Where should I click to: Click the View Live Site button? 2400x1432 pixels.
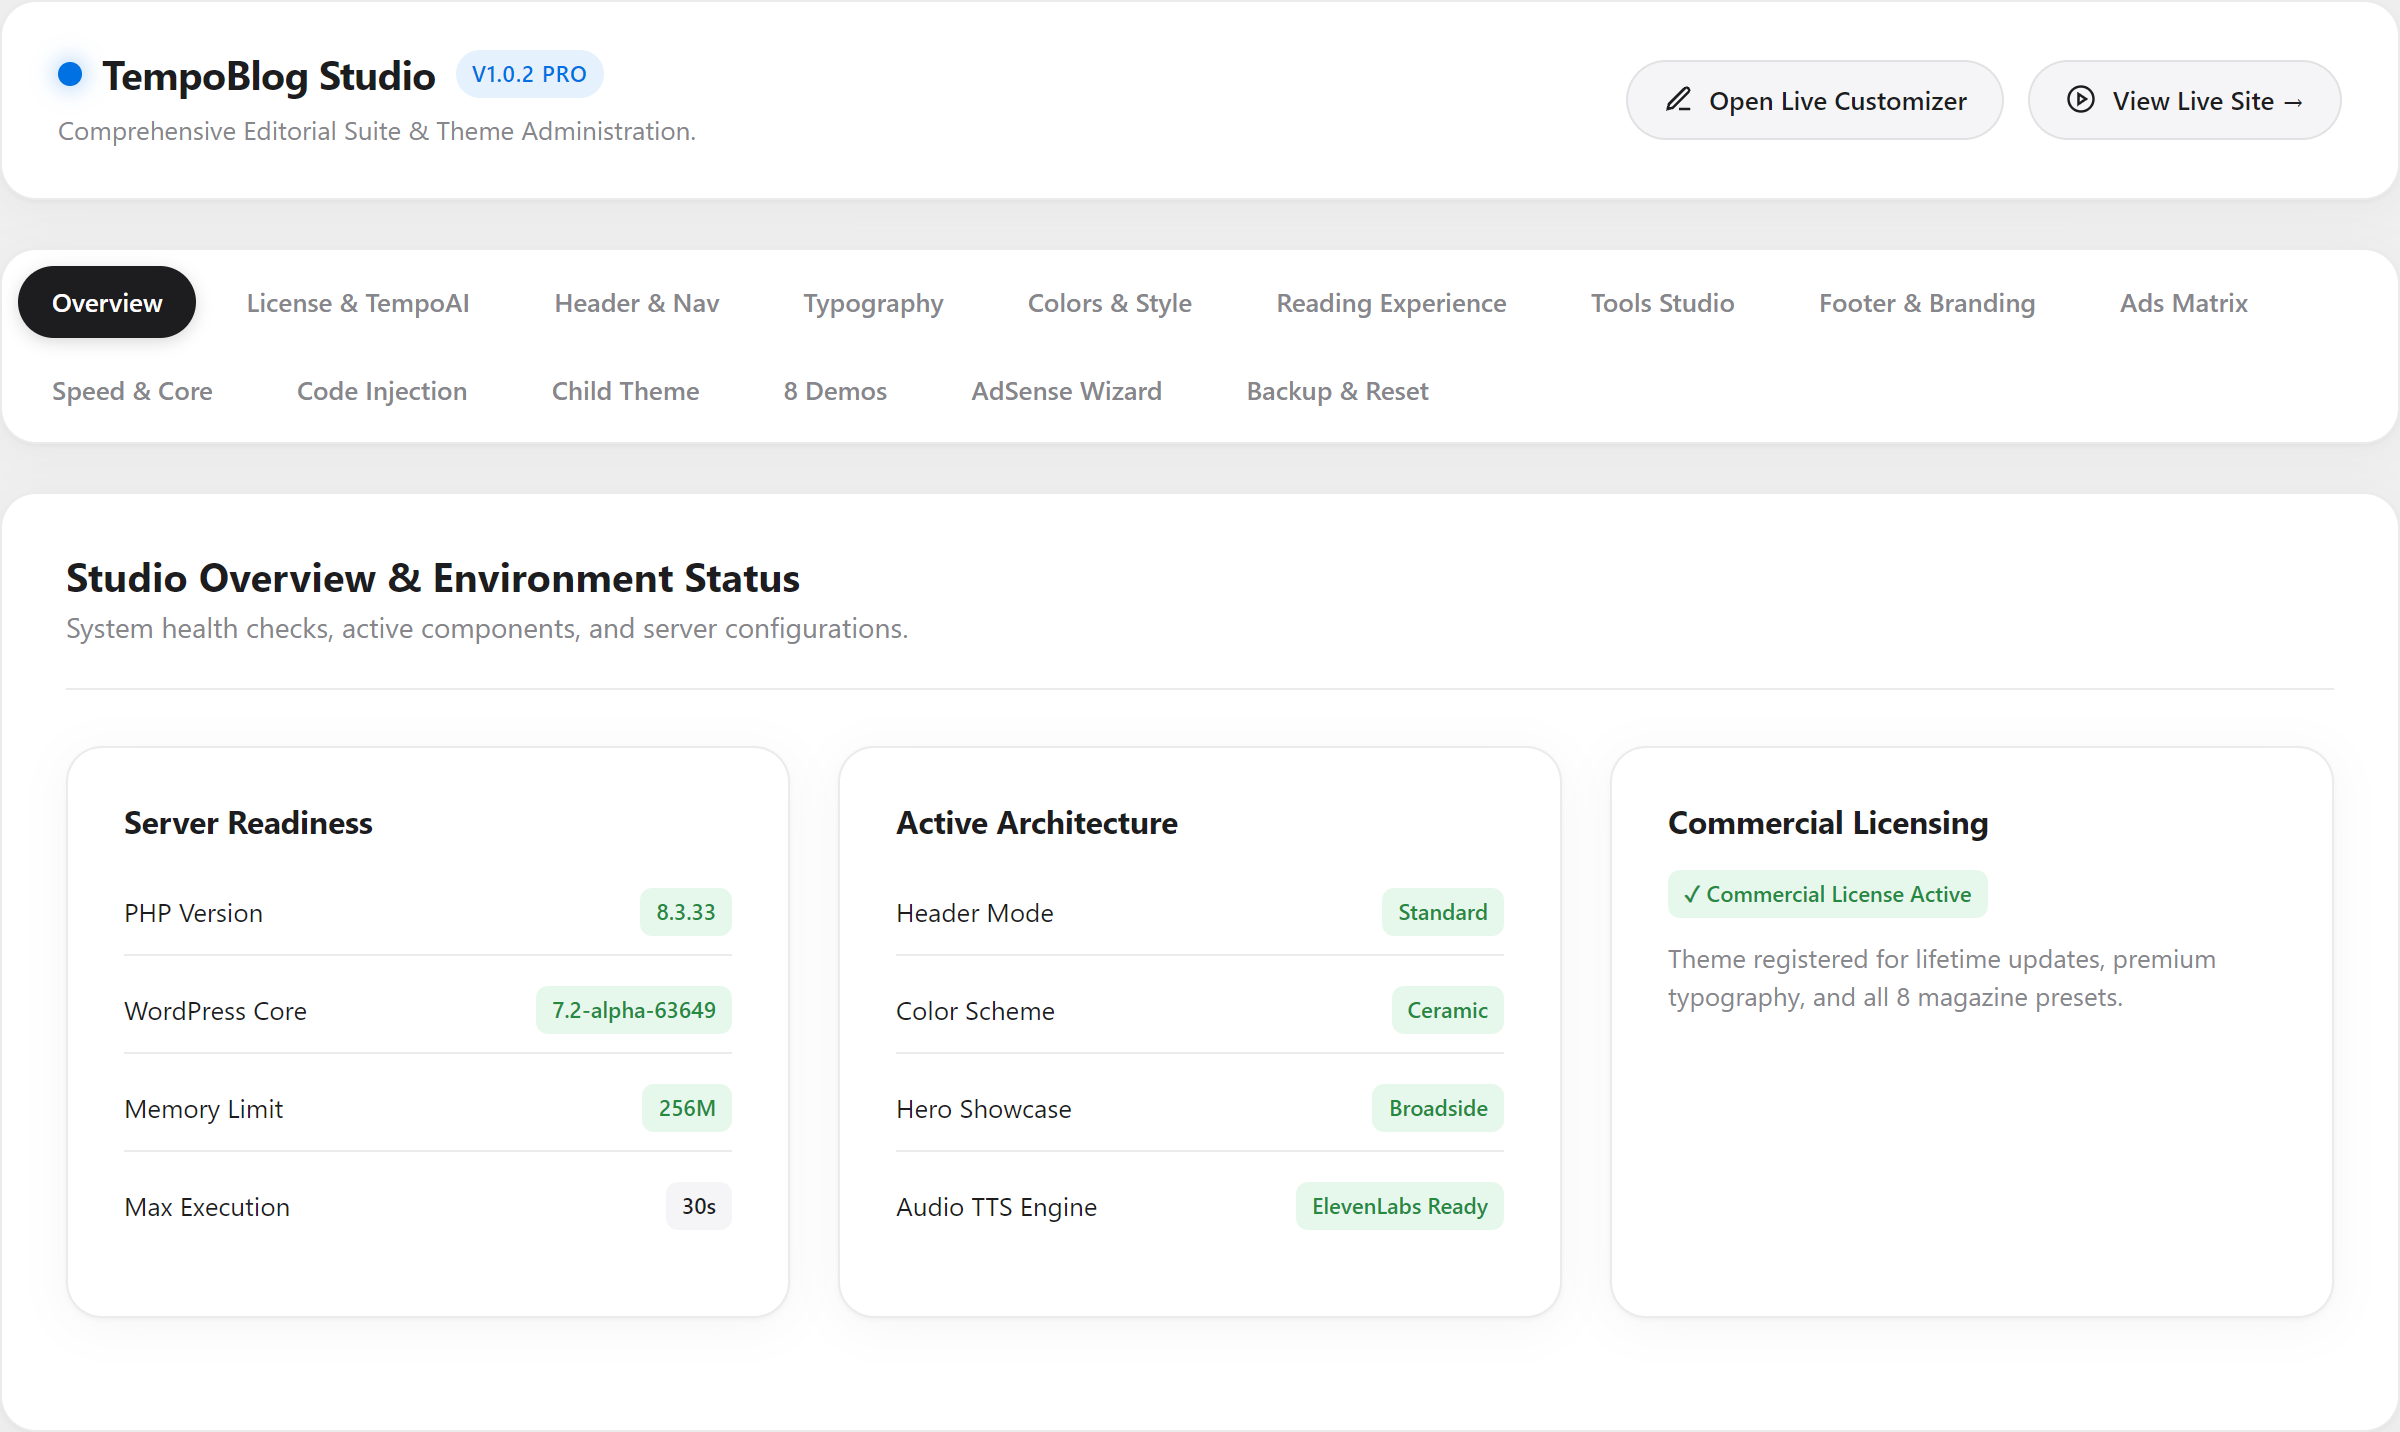[x=2184, y=100]
